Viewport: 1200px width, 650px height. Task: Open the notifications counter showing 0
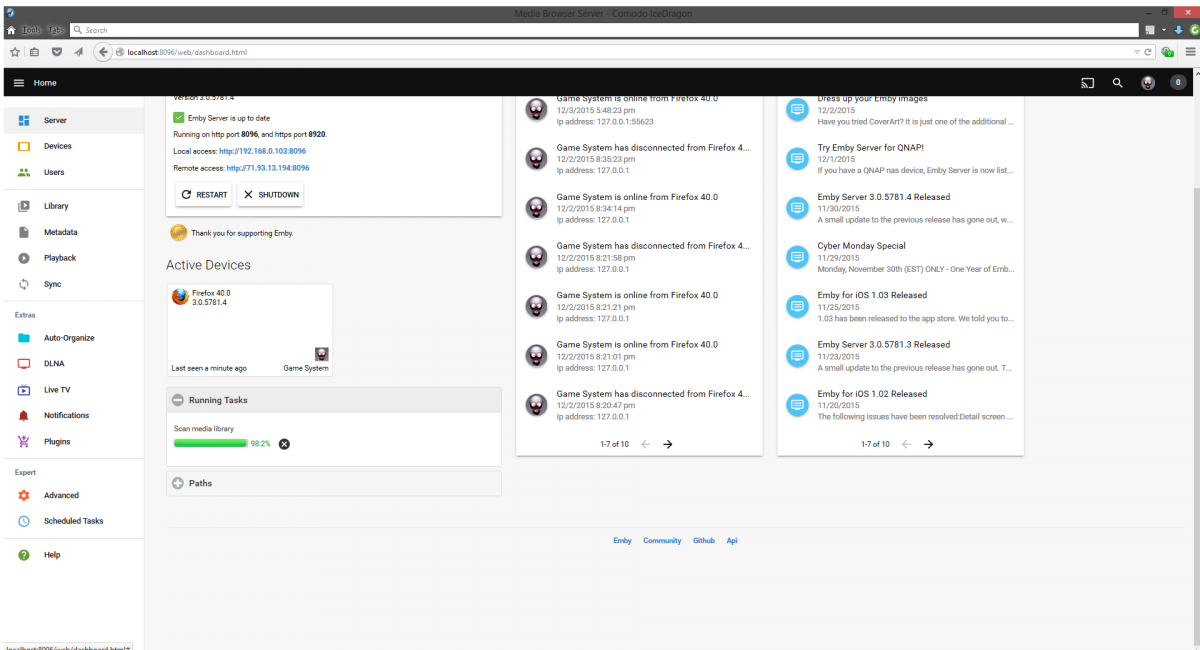click(1178, 83)
